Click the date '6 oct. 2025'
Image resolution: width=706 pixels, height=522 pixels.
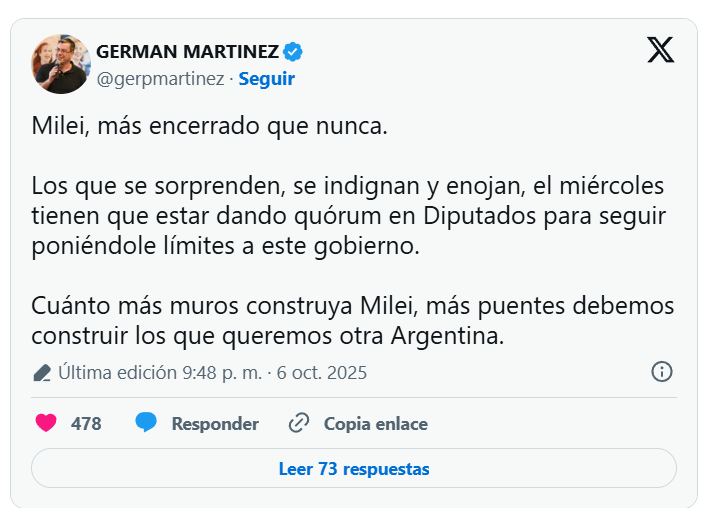point(322,373)
